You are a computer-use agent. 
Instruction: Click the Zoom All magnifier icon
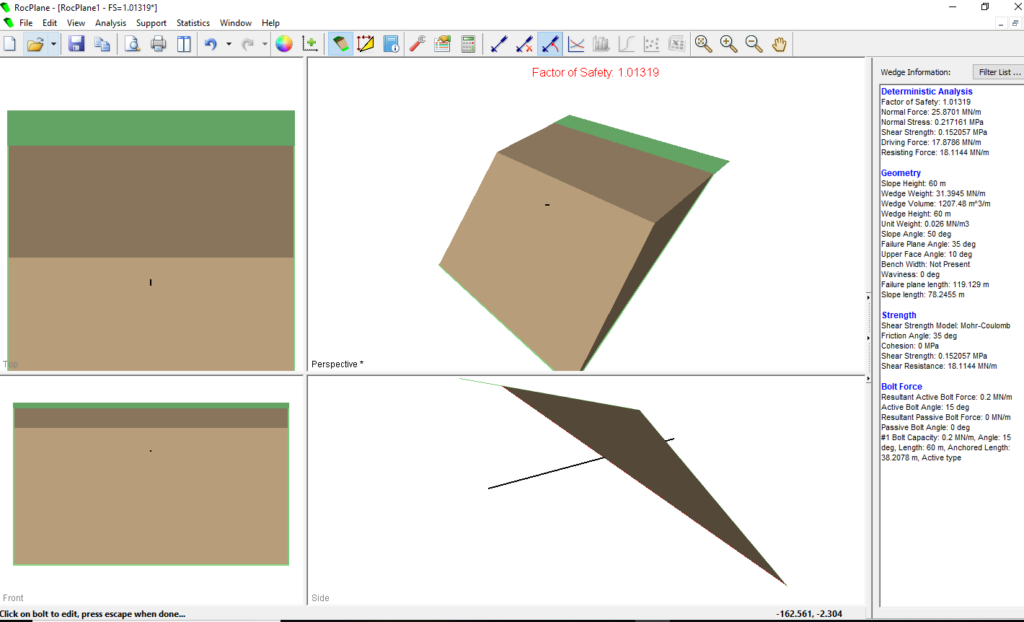[x=703, y=44]
